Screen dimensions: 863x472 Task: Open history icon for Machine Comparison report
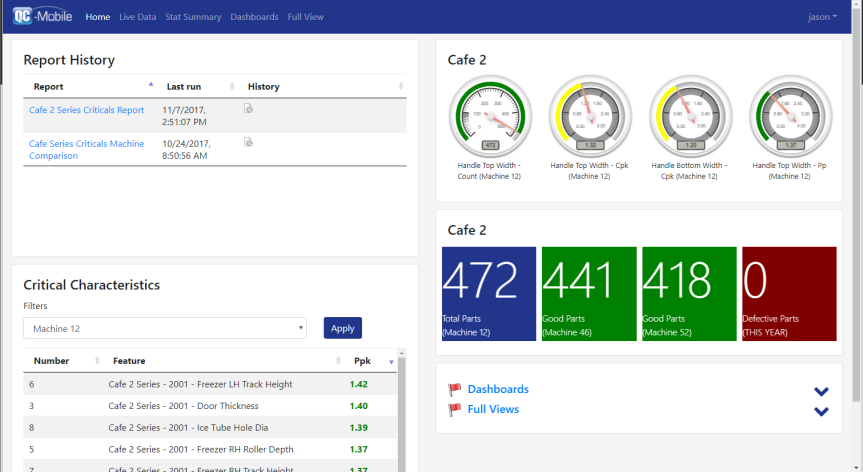(x=248, y=142)
